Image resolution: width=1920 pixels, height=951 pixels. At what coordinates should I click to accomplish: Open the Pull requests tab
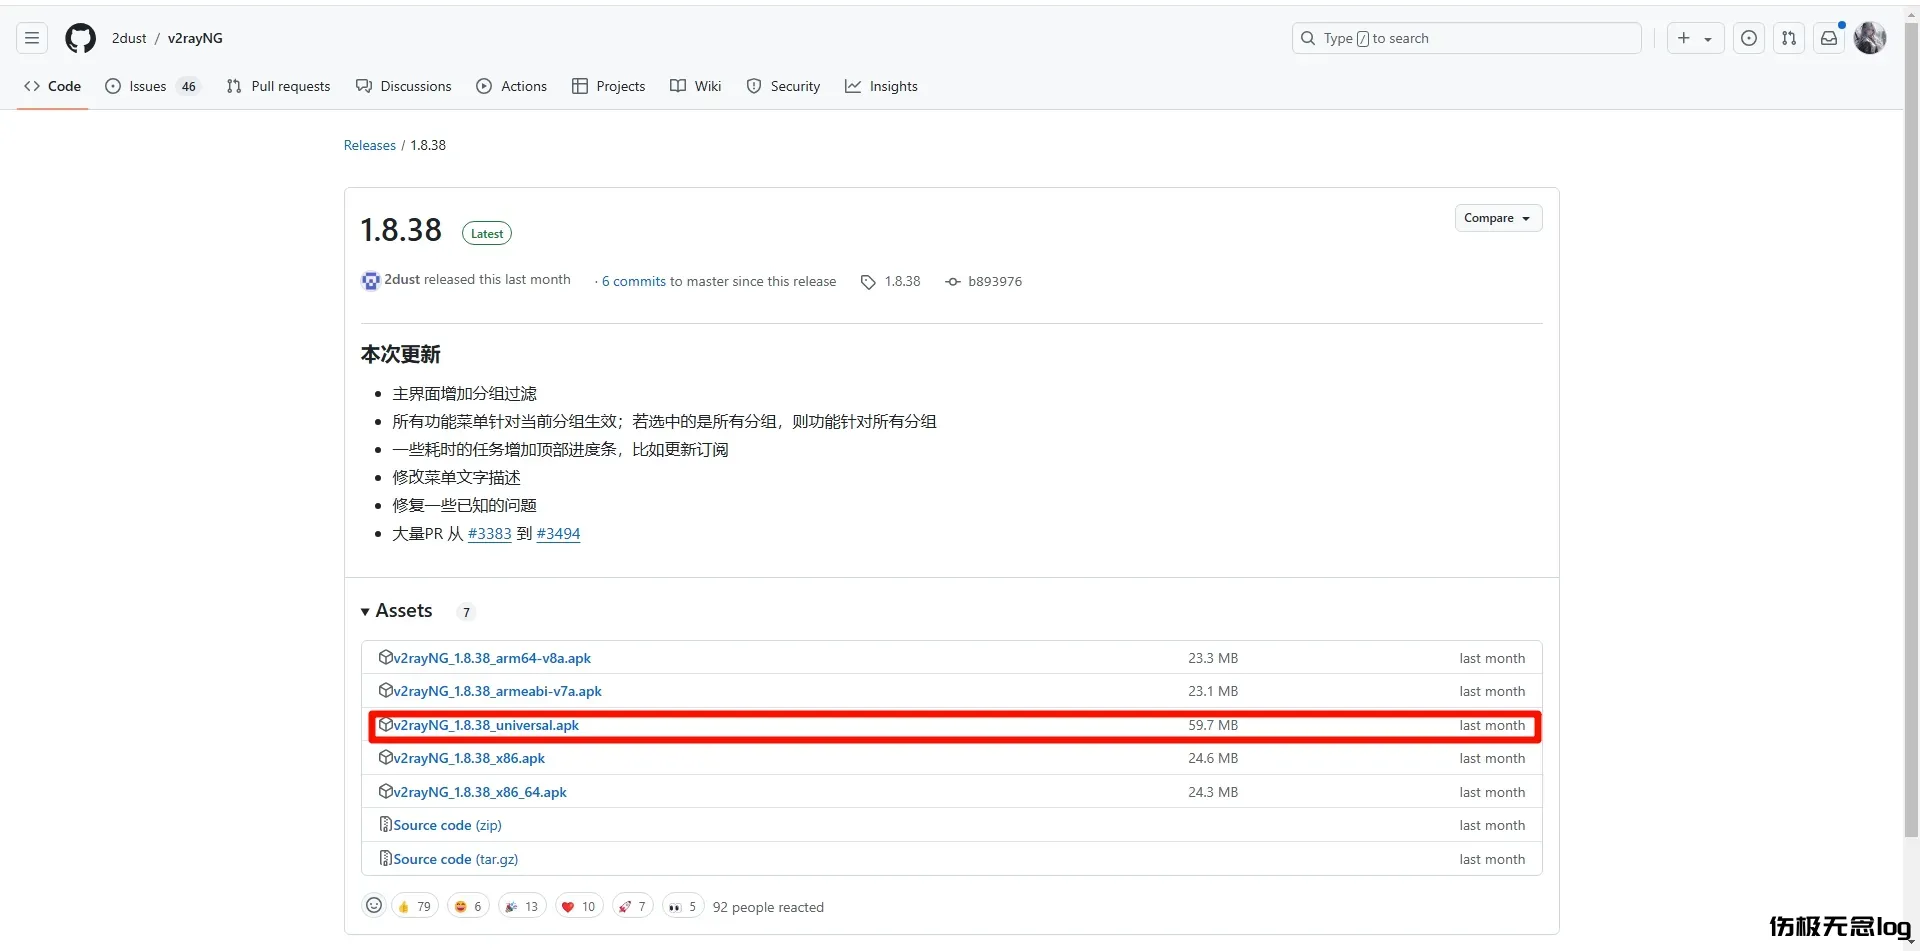[x=278, y=86]
